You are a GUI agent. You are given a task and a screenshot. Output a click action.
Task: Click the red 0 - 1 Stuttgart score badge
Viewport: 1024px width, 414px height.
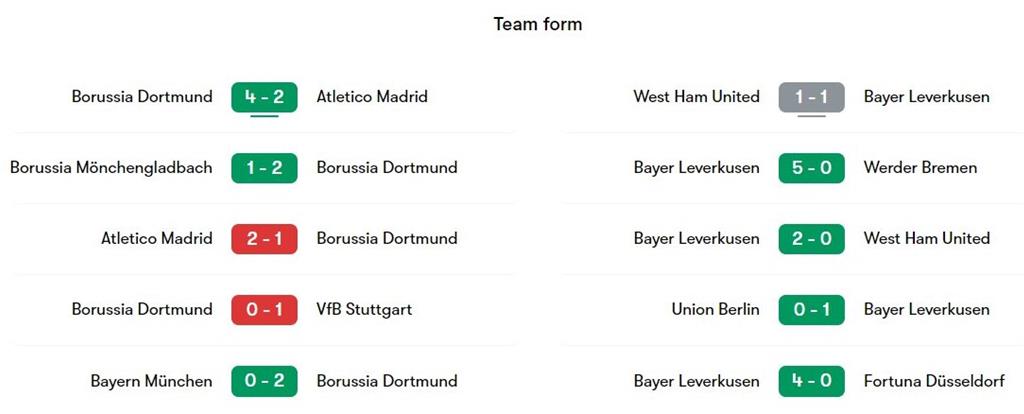tap(264, 310)
